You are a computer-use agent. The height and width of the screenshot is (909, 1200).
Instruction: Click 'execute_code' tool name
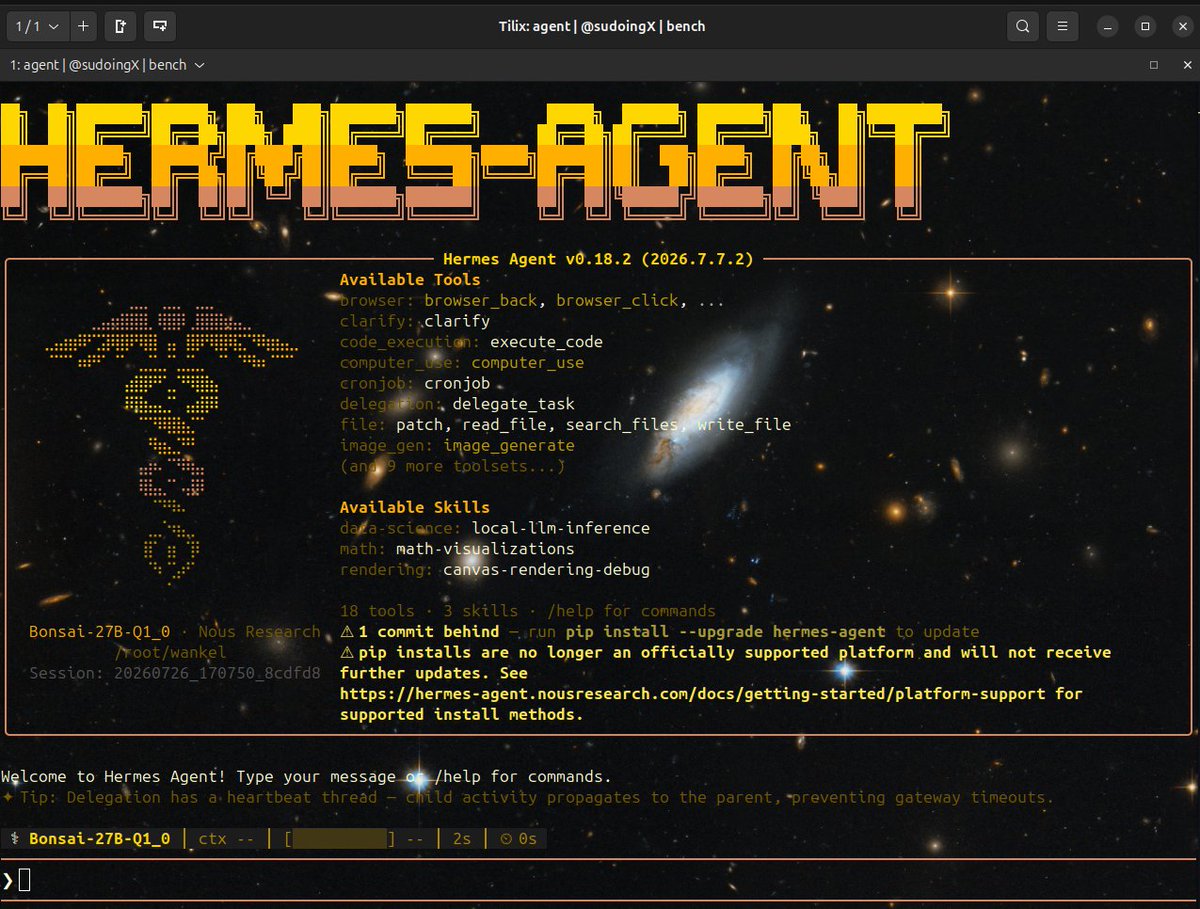[546, 342]
